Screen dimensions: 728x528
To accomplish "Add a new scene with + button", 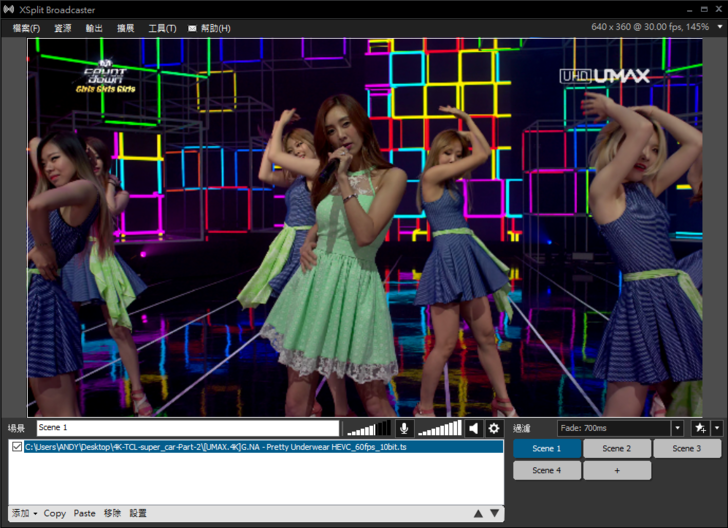I will click(x=617, y=470).
